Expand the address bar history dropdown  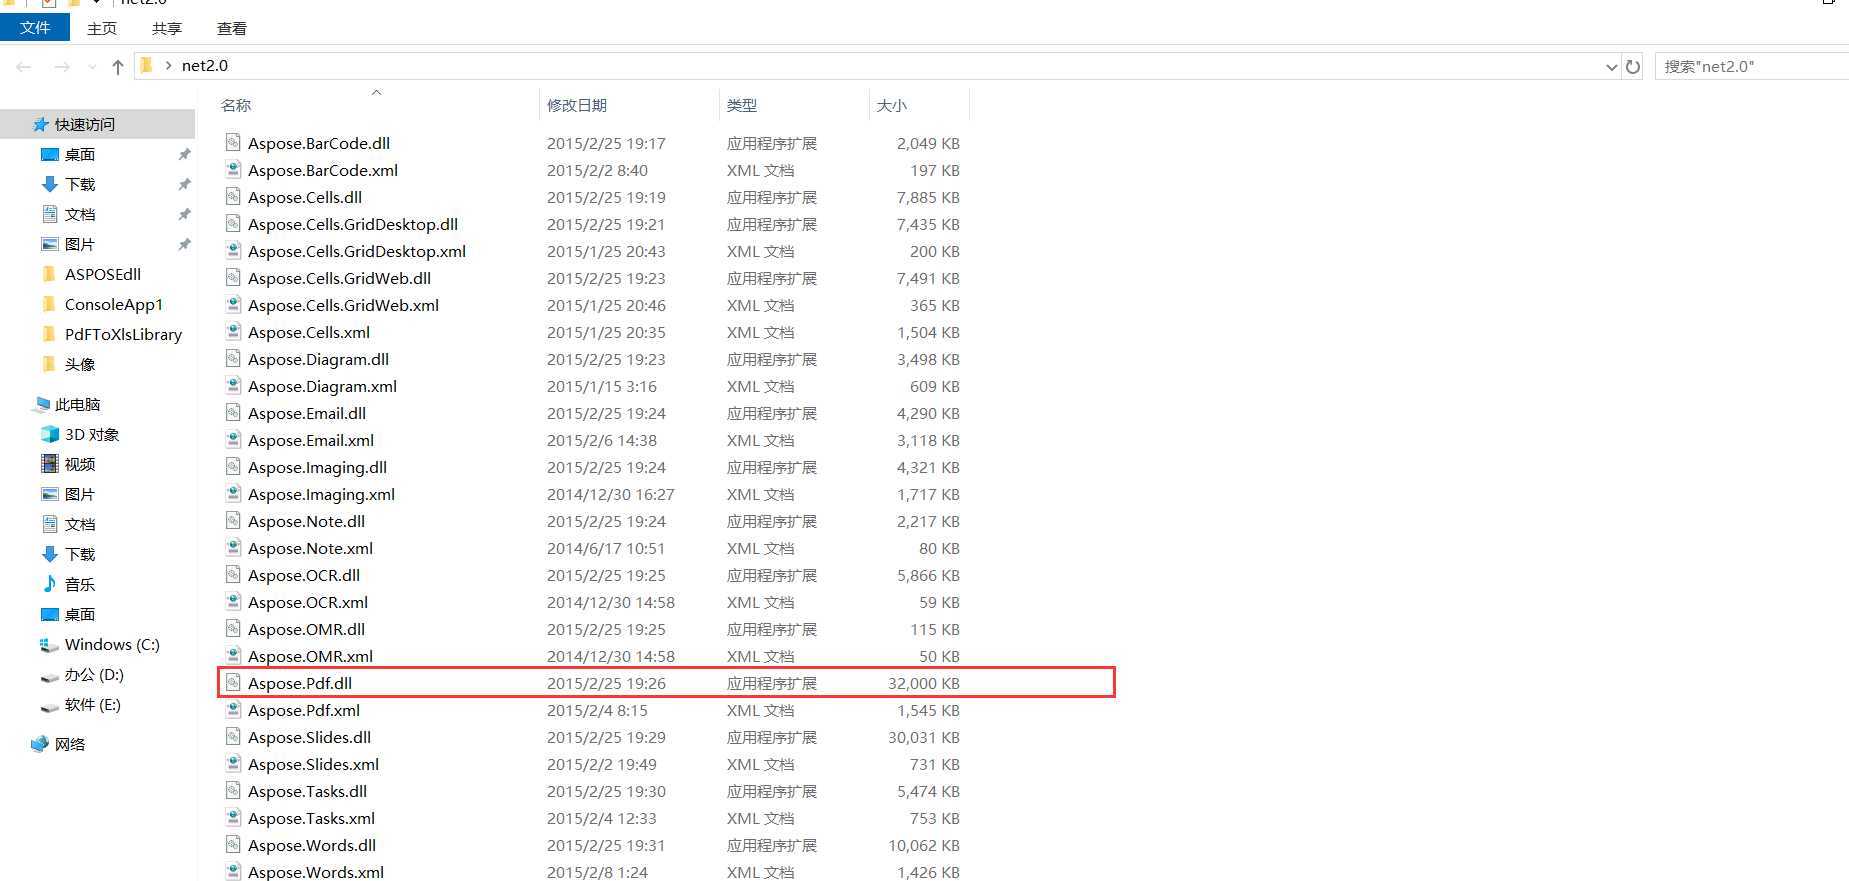(x=1611, y=67)
